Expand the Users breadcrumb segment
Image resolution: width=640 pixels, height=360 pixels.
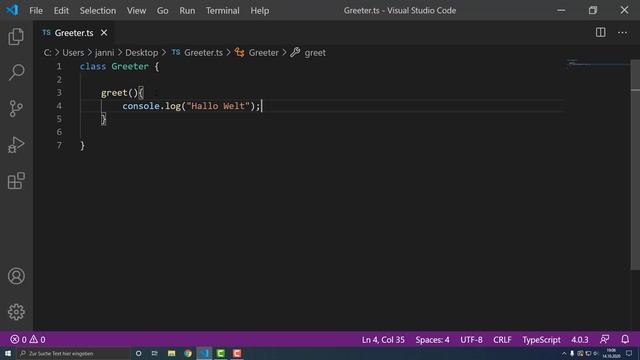click(73, 52)
